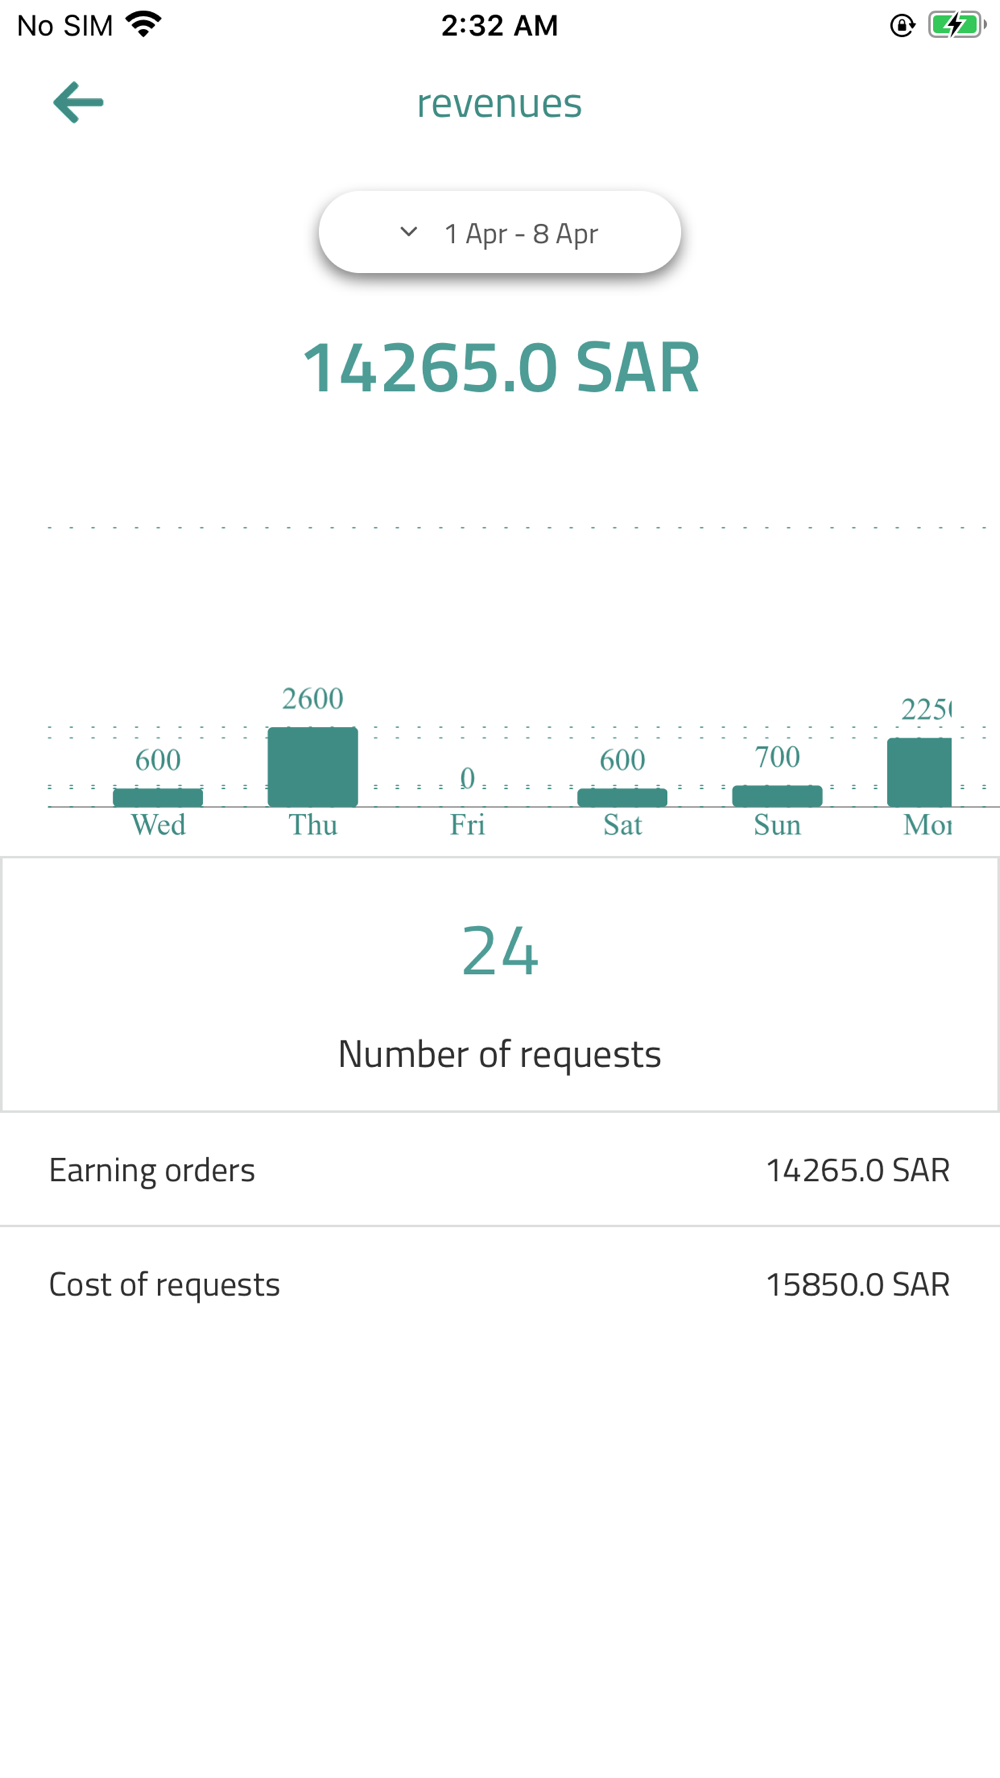This screenshot has height=1778, width=1000.
Task: Tap the 2:32 AM clock in status bar
Action: [x=499, y=25]
